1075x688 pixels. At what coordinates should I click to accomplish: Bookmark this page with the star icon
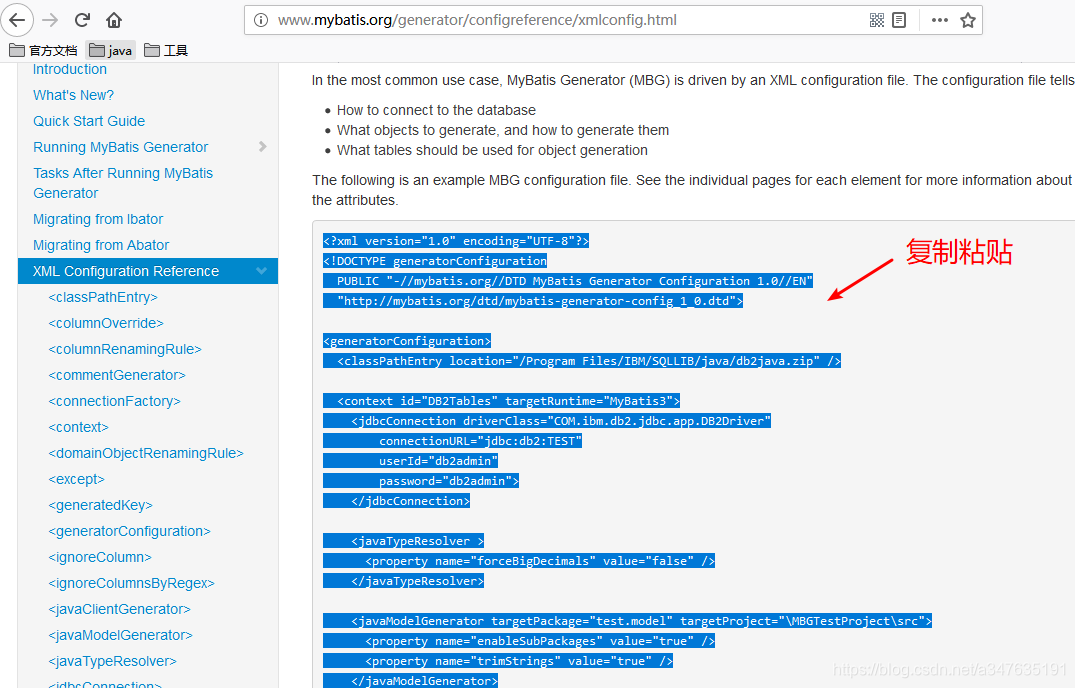pyautogui.click(x=967, y=20)
